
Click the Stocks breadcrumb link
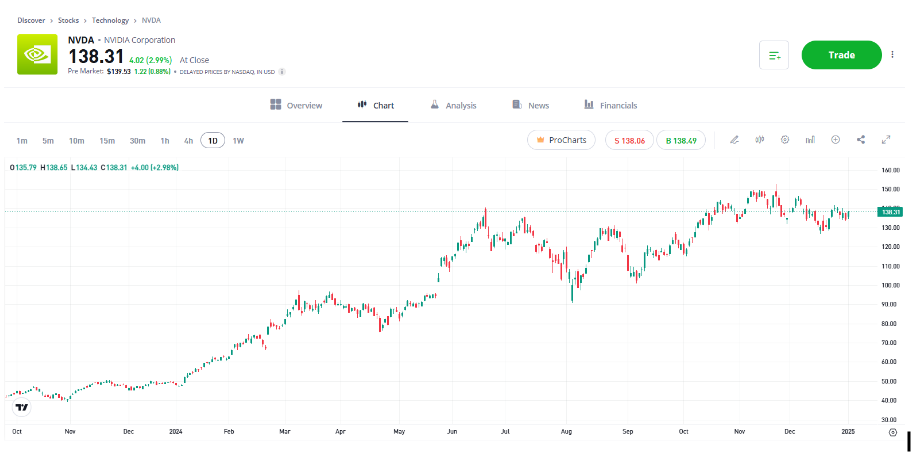point(68,20)
